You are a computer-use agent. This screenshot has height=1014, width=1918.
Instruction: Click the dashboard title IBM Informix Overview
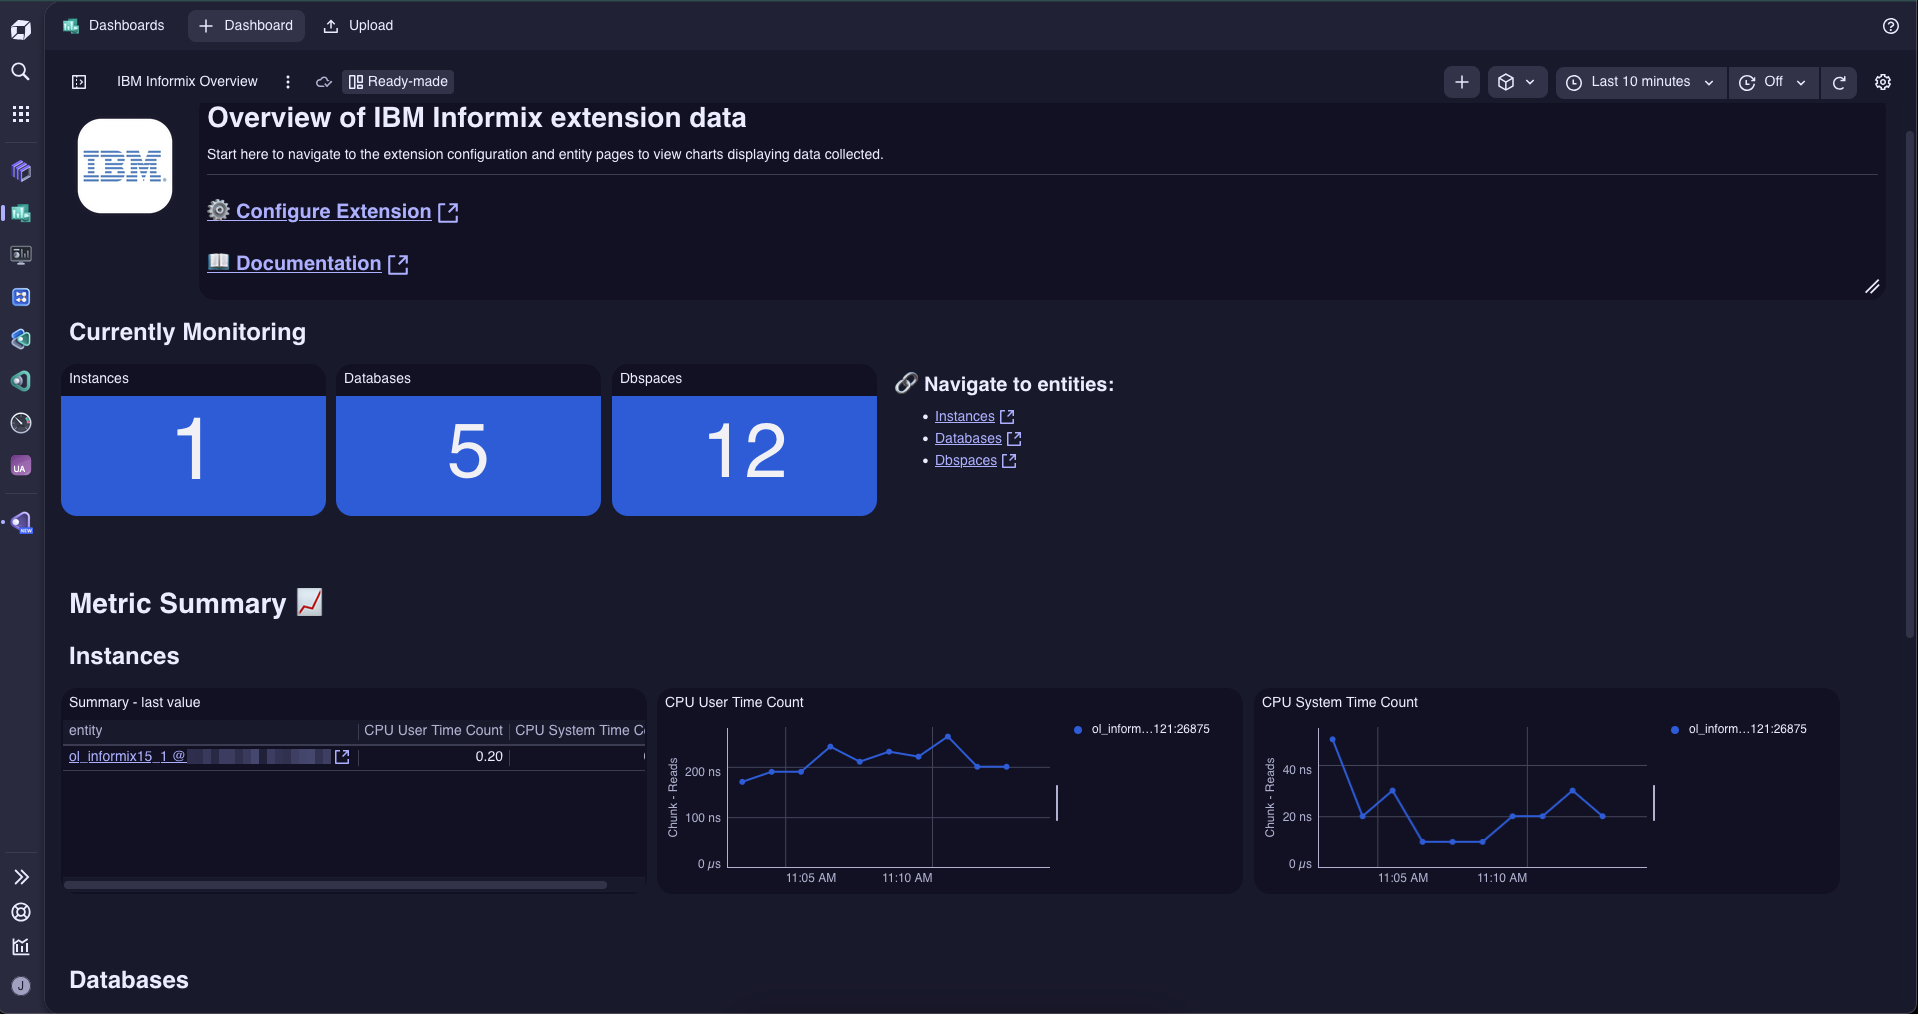click(187, 82)
